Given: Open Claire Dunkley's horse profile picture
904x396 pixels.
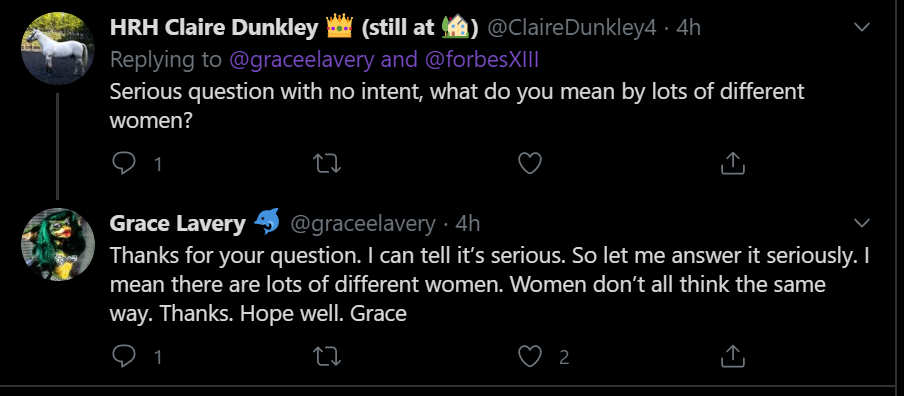Looking at the screenshot, I should click(x=58, y=48).
